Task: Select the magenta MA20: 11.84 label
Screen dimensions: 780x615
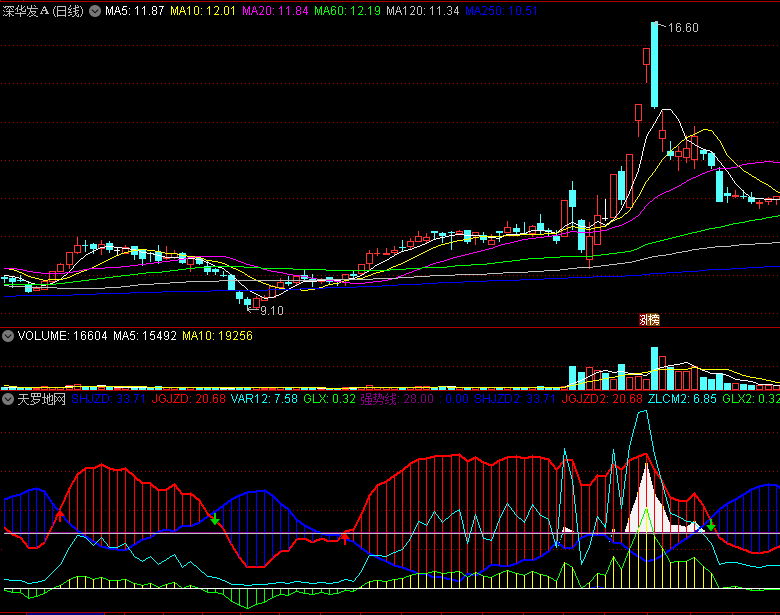Action: [x=275, y=11]
